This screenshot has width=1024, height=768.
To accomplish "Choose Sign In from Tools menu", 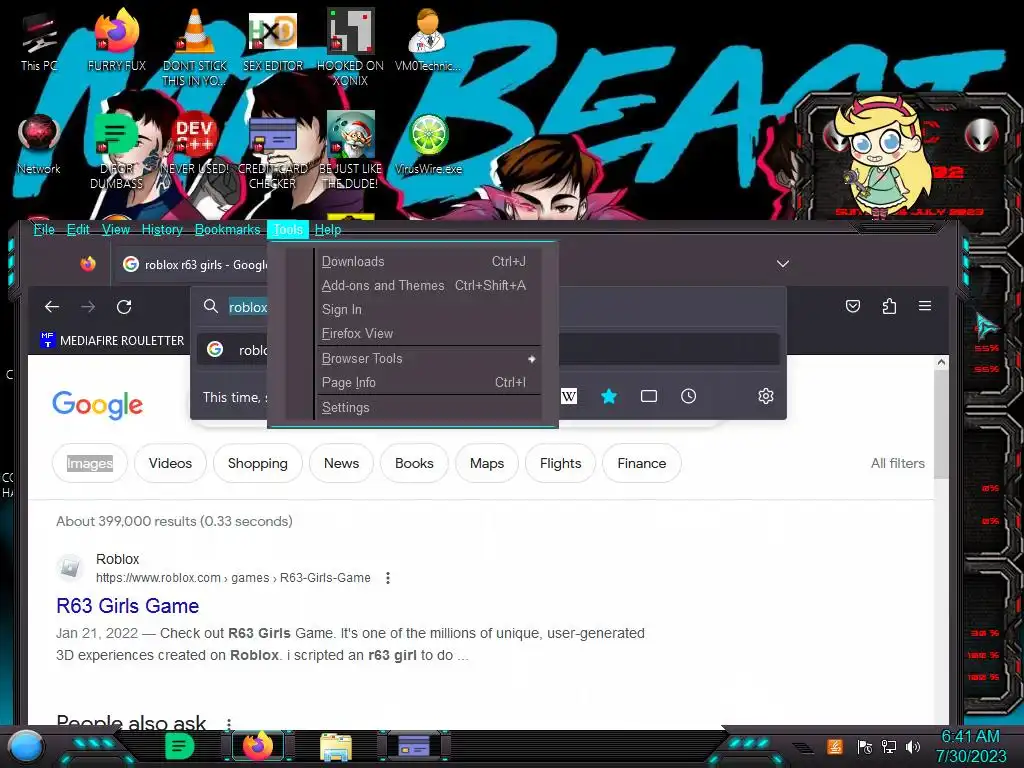I will tap(428, 310).
